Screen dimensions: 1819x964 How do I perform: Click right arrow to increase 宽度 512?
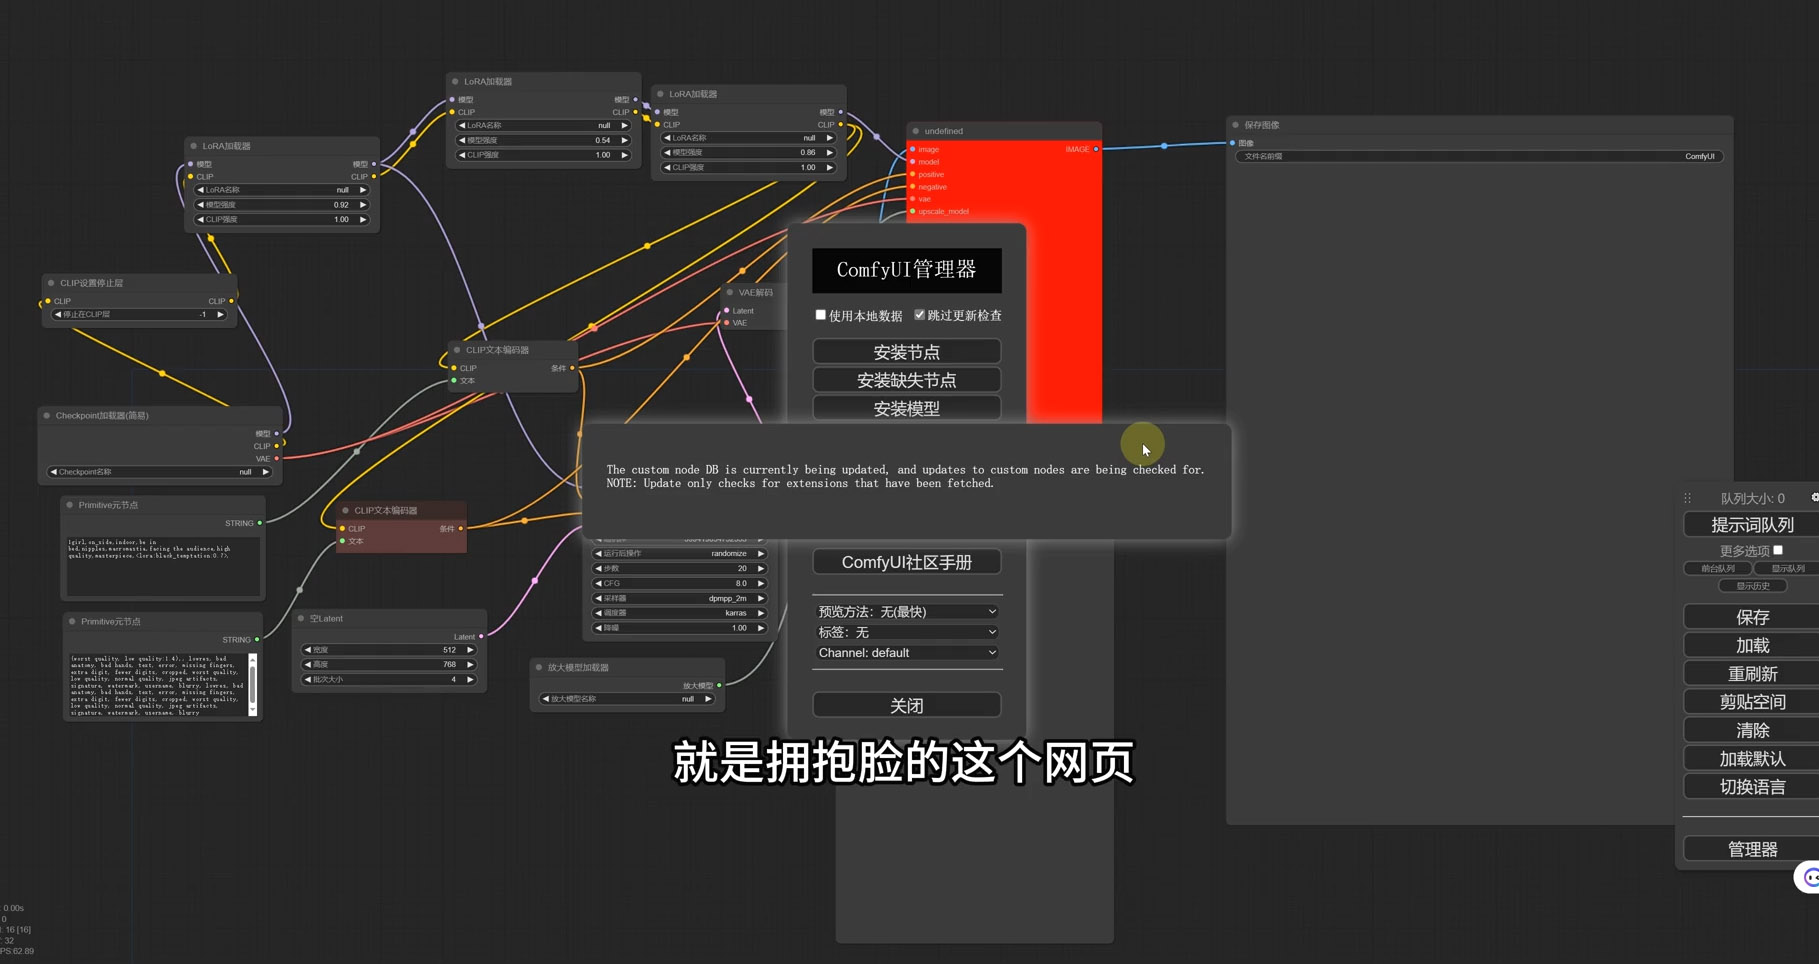pos(470,650)
